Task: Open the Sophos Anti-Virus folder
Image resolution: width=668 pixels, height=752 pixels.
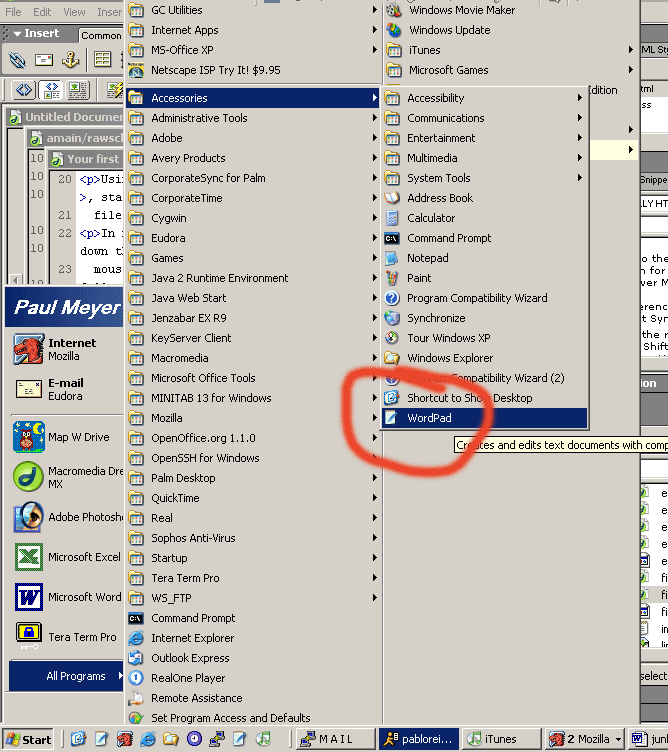Action: click(253, 538)
